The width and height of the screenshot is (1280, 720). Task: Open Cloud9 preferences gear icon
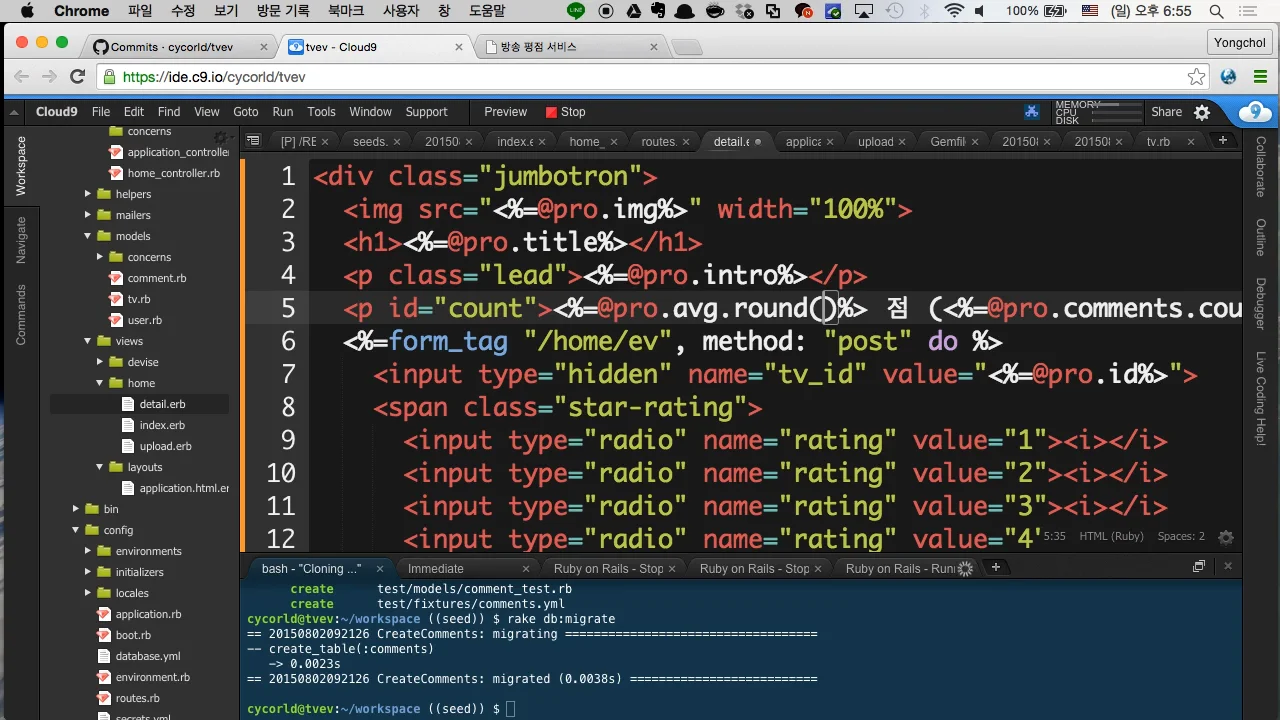(1202, 112)
